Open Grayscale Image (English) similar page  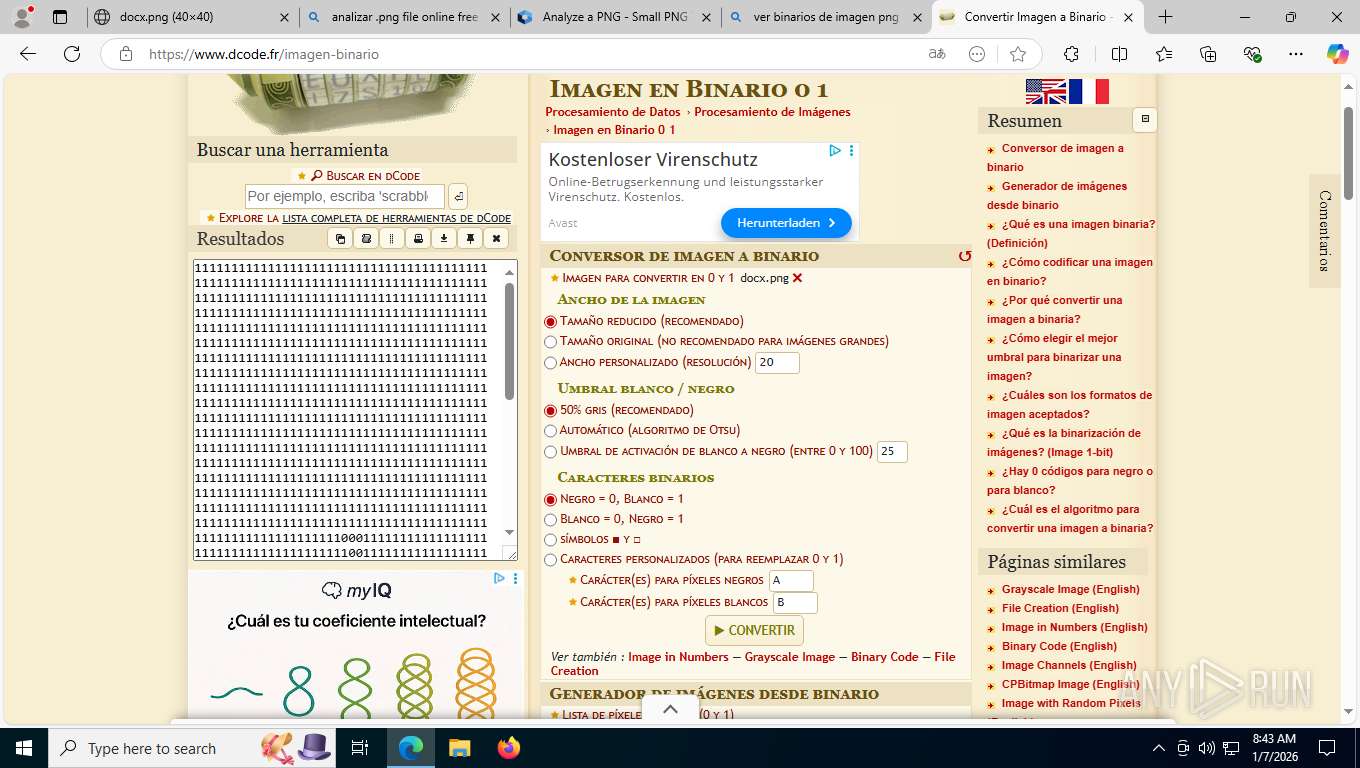(x=1070, y=590)
